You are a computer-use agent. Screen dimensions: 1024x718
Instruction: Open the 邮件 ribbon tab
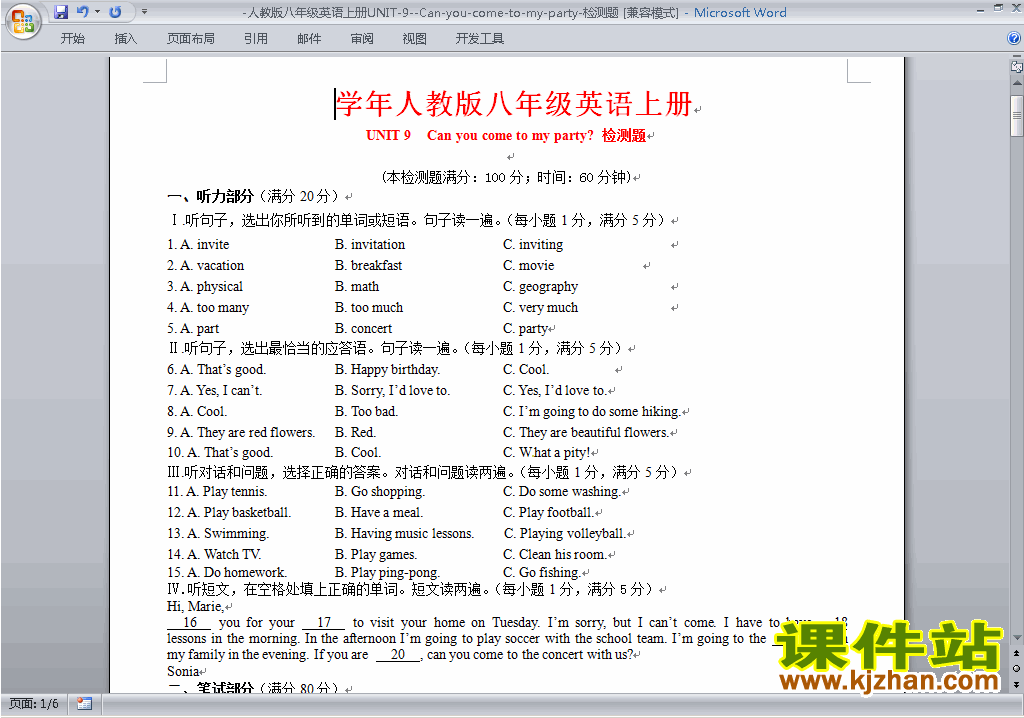tap(309, 39)
